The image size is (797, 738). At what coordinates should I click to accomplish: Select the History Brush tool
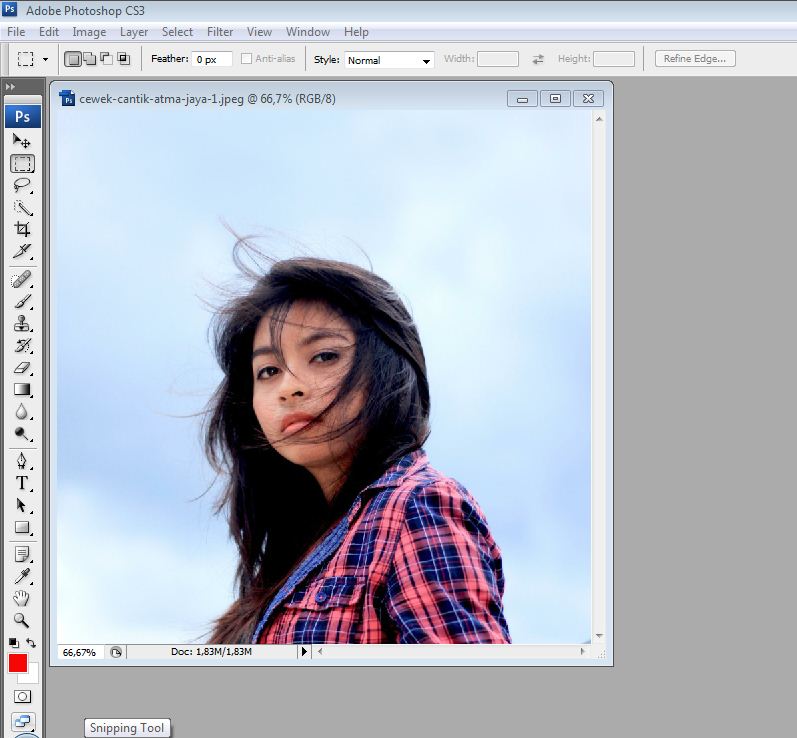[22, 346]
